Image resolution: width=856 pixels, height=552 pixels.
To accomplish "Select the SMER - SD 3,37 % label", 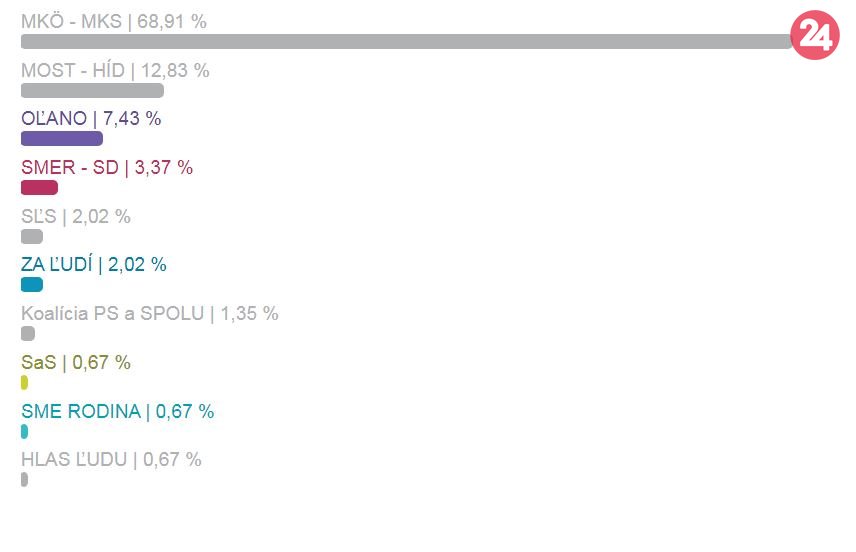I will click(x=107, y=168).
